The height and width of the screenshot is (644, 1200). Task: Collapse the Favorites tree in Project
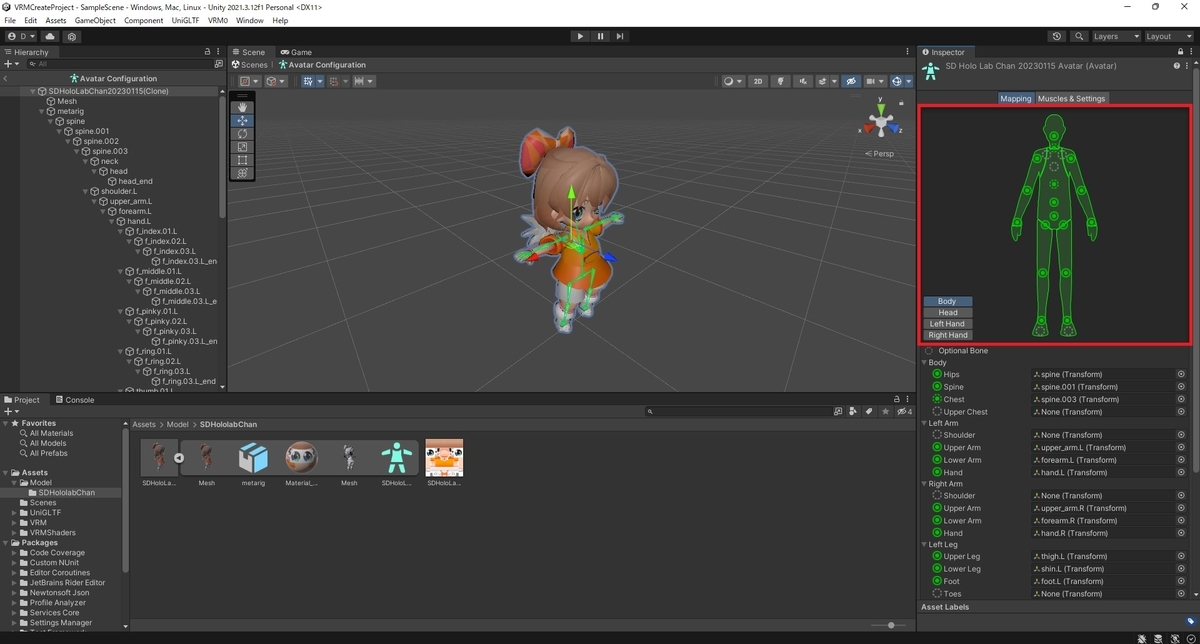[x=6, y=423]
